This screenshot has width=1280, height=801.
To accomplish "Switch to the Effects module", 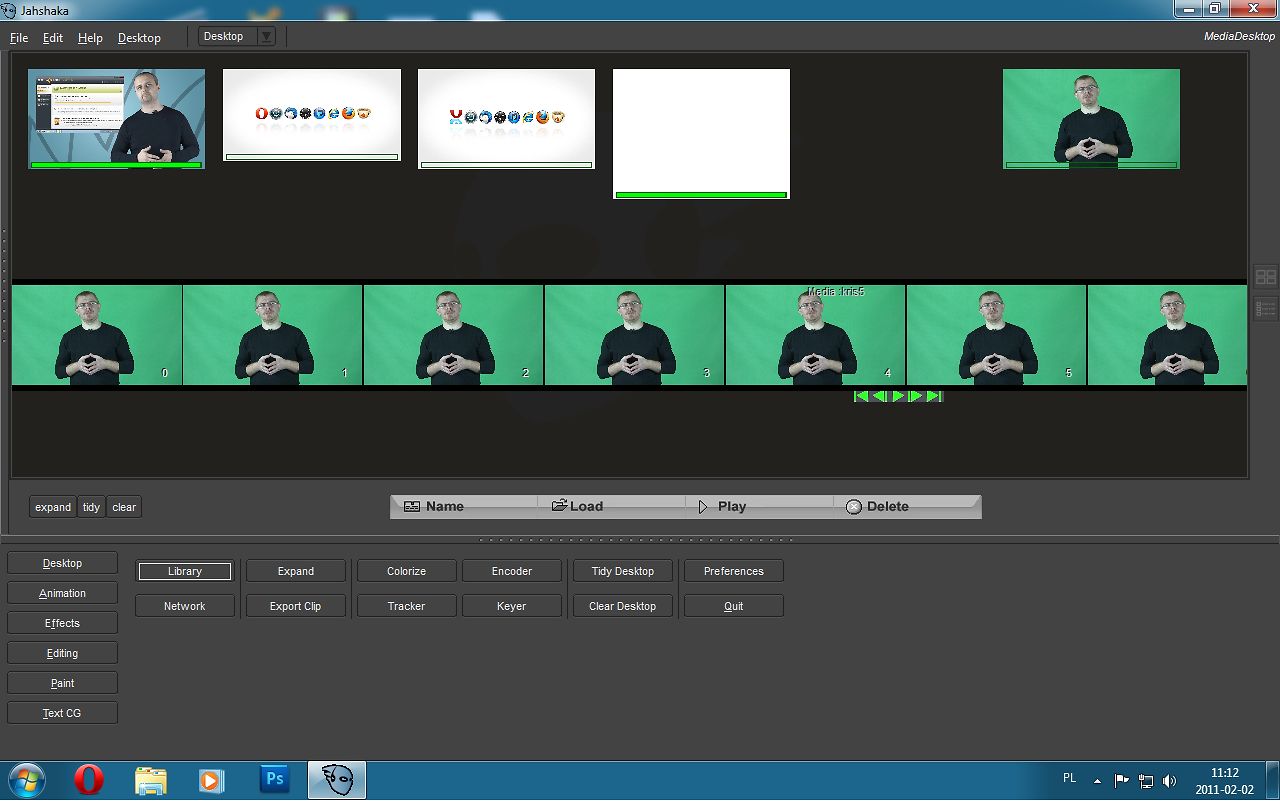I will [62, 623].
